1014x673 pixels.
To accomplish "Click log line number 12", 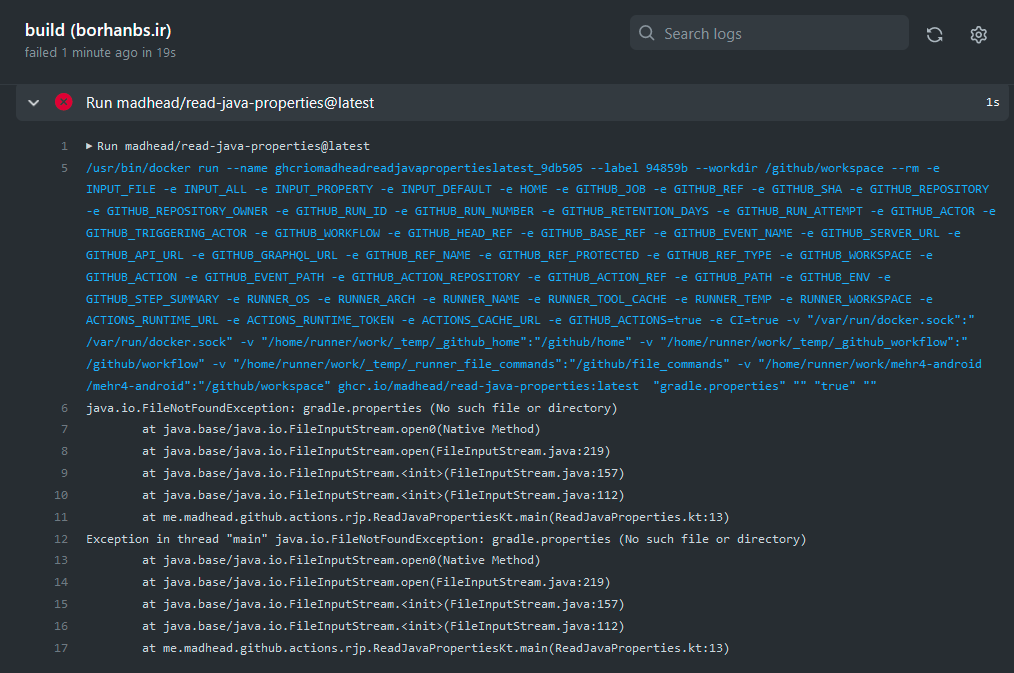I will (61, 539).
